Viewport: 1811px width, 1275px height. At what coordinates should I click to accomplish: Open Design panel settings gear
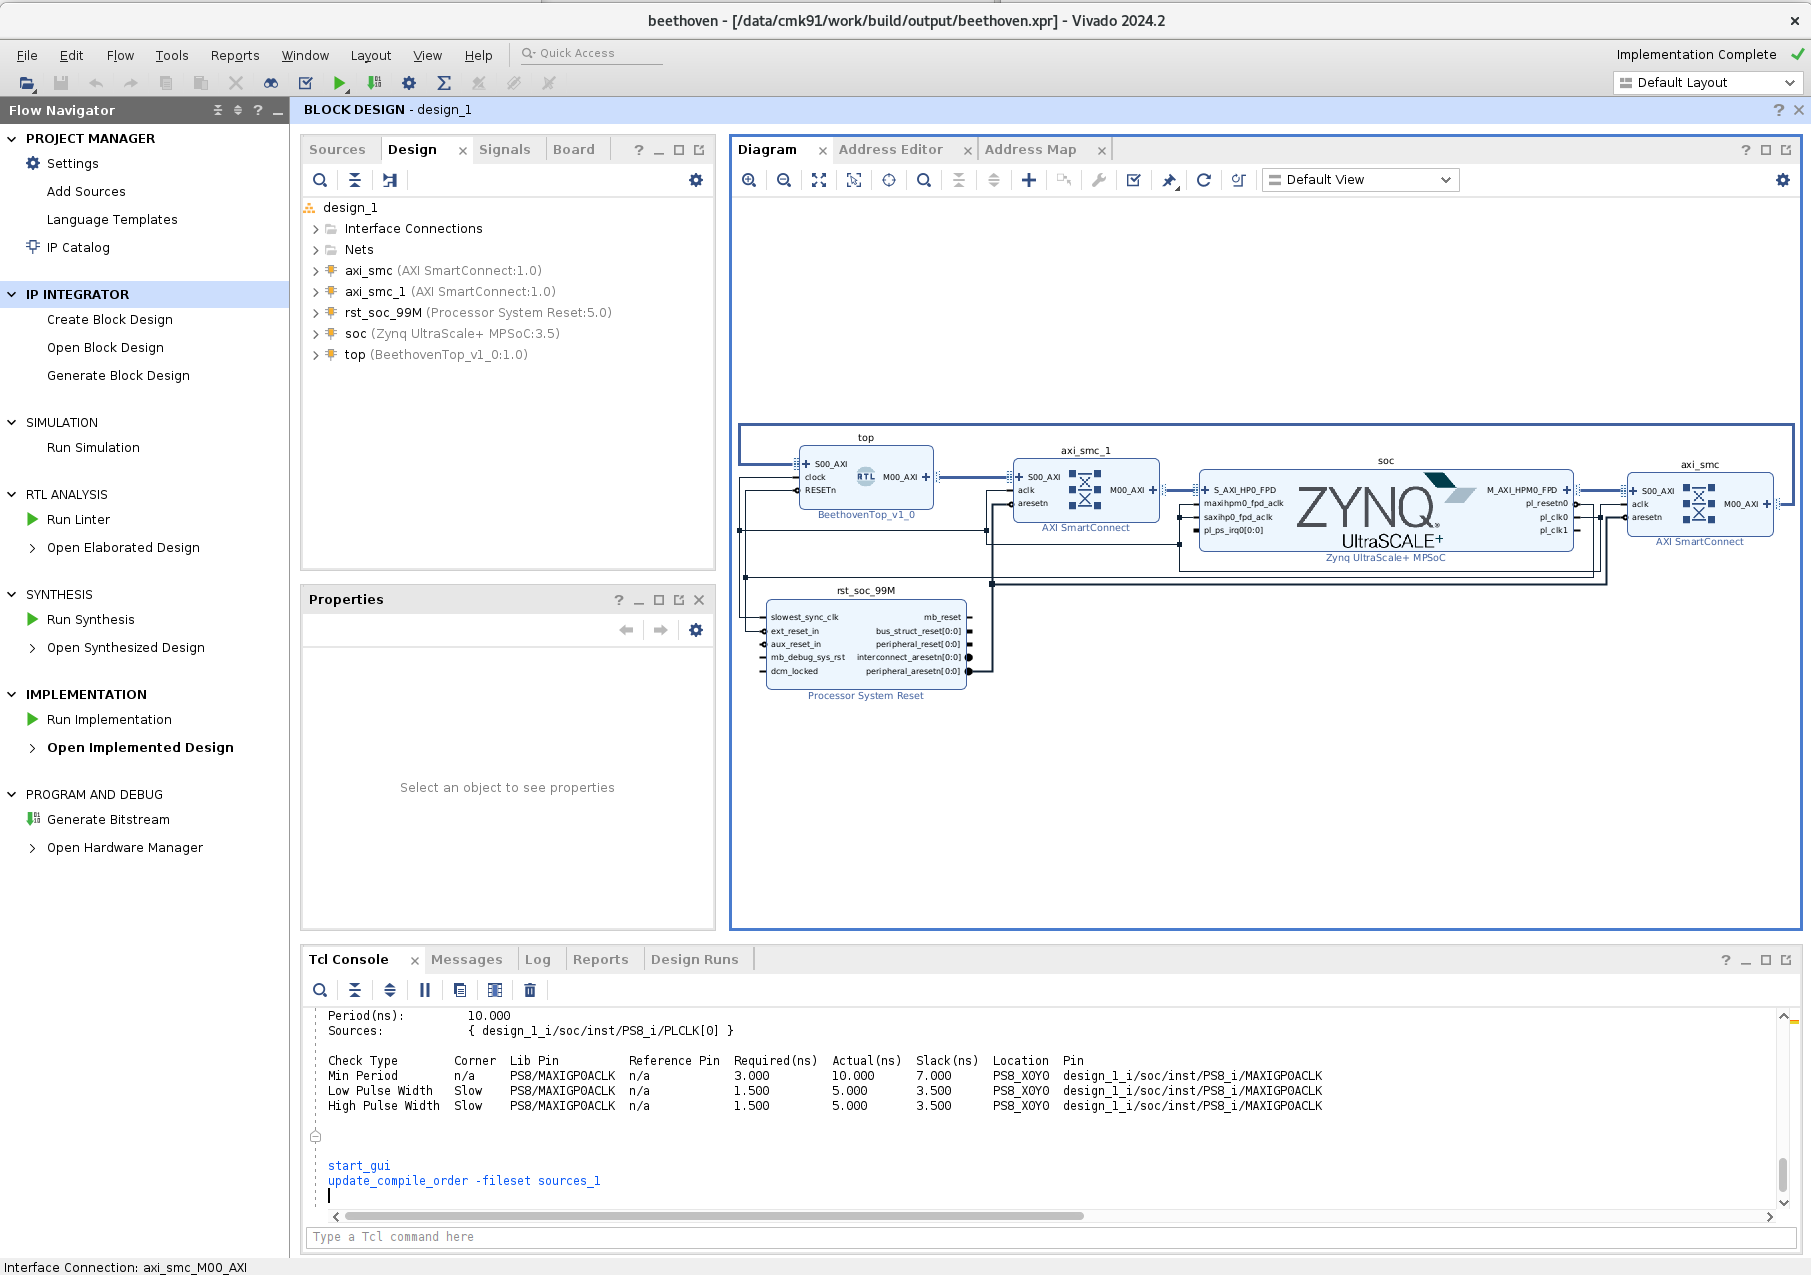[x=696, y=180]
